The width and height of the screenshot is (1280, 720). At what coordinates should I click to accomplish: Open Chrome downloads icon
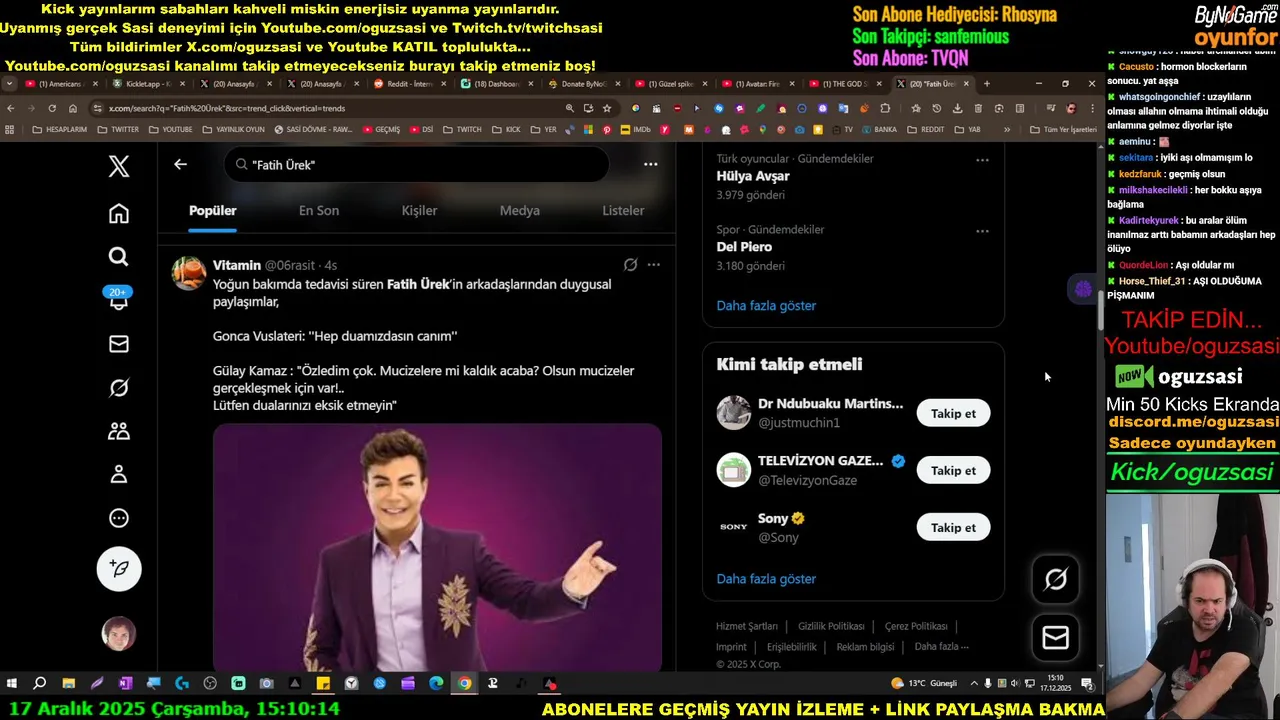coord(957,108)
